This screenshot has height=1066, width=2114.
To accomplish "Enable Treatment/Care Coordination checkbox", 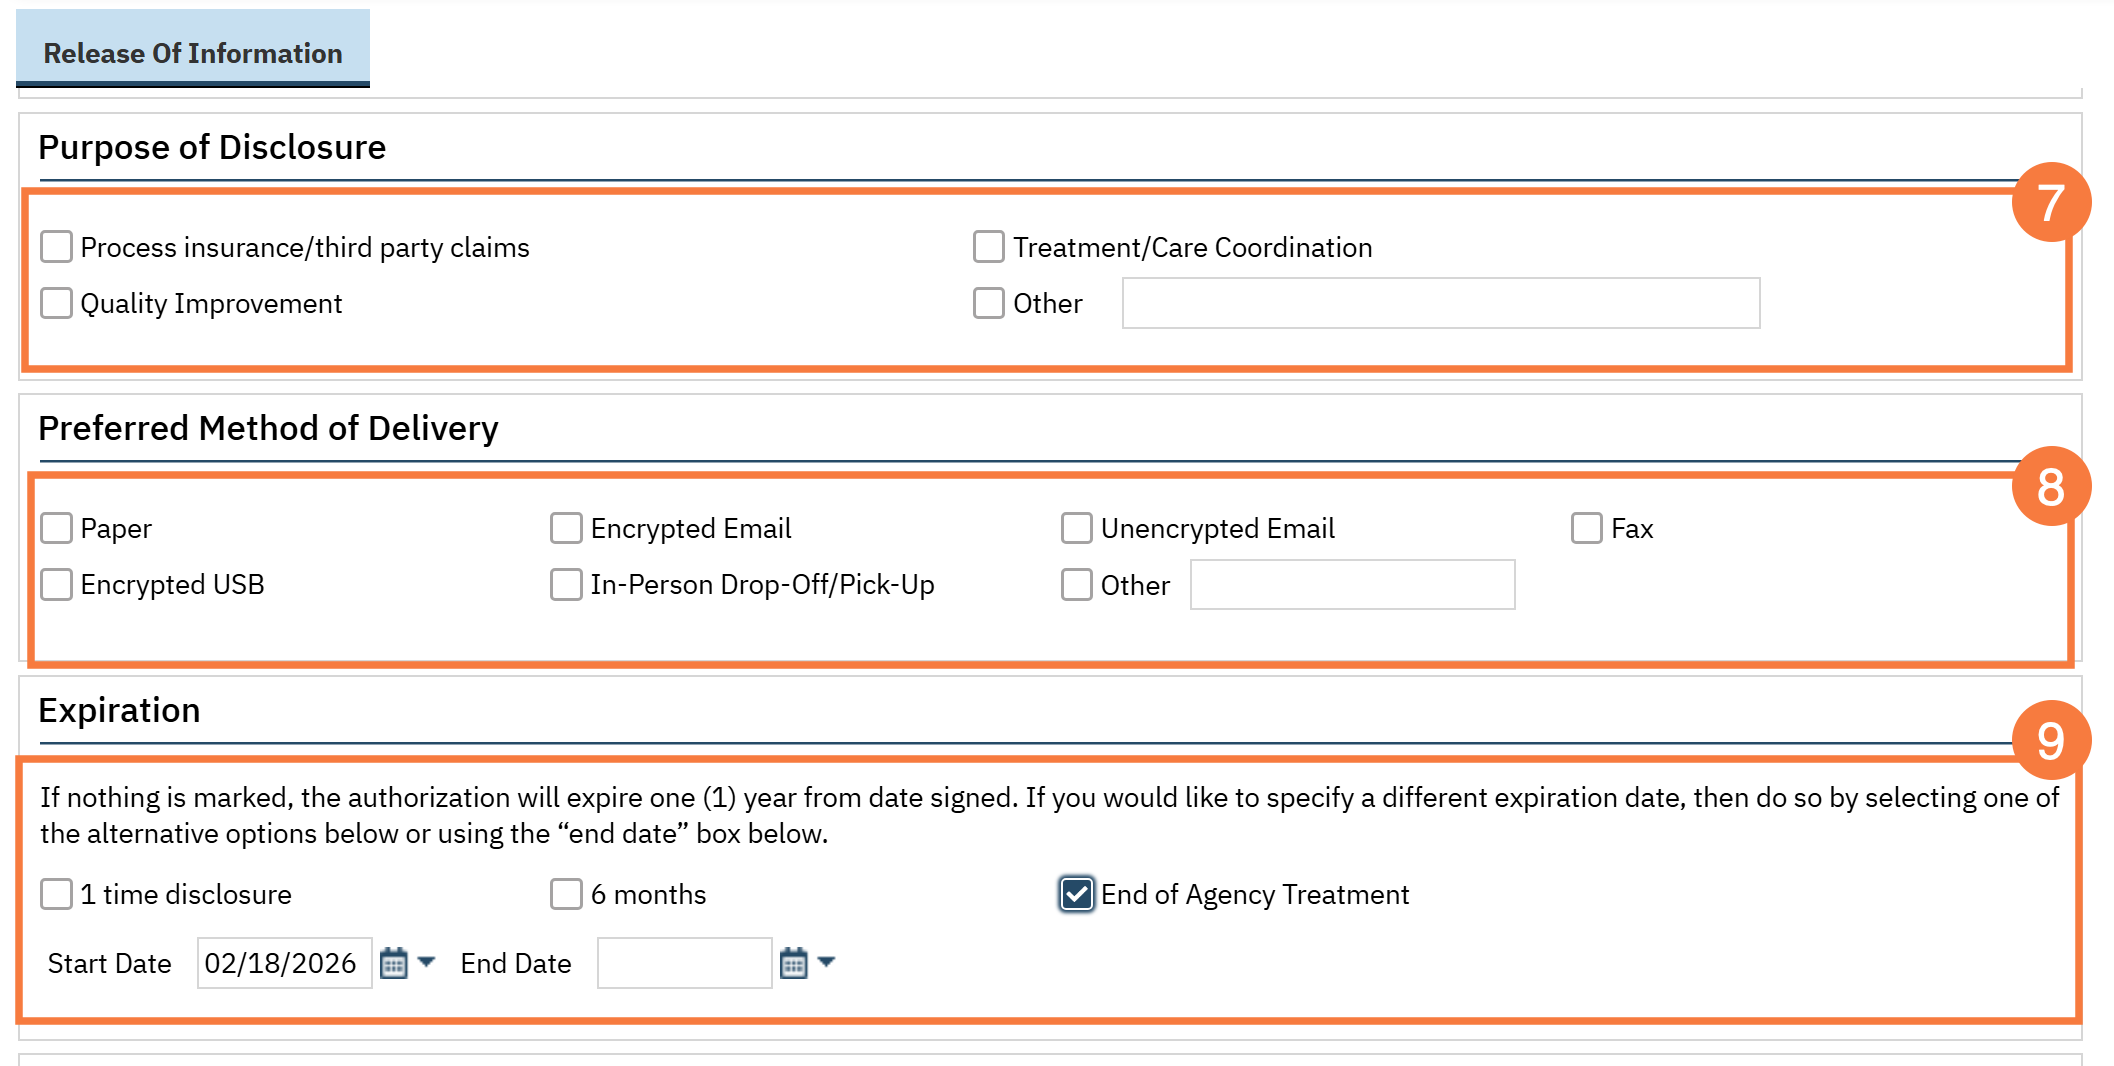I will click(x=989, y=247).
